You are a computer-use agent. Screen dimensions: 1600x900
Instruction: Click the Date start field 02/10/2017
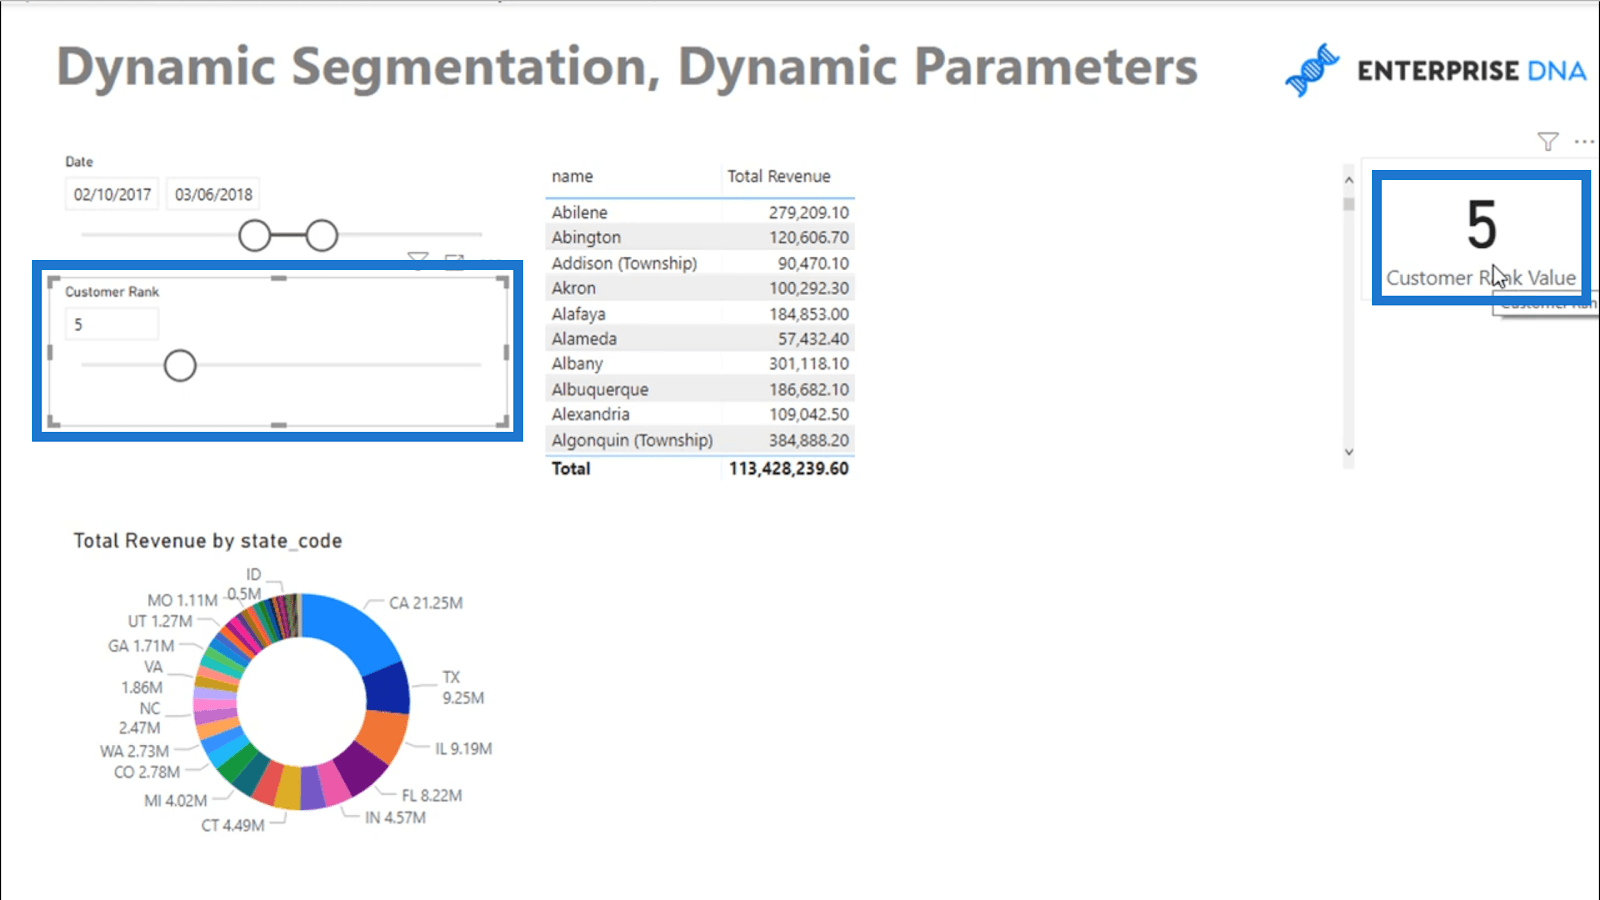click(112, 194)
